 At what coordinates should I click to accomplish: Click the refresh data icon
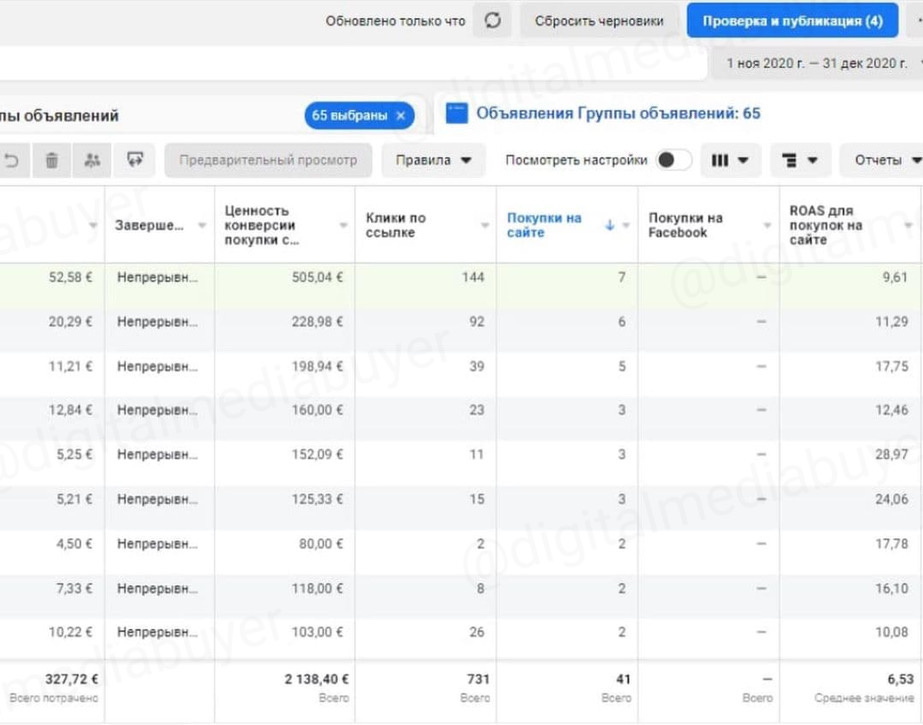click(492, 21)
